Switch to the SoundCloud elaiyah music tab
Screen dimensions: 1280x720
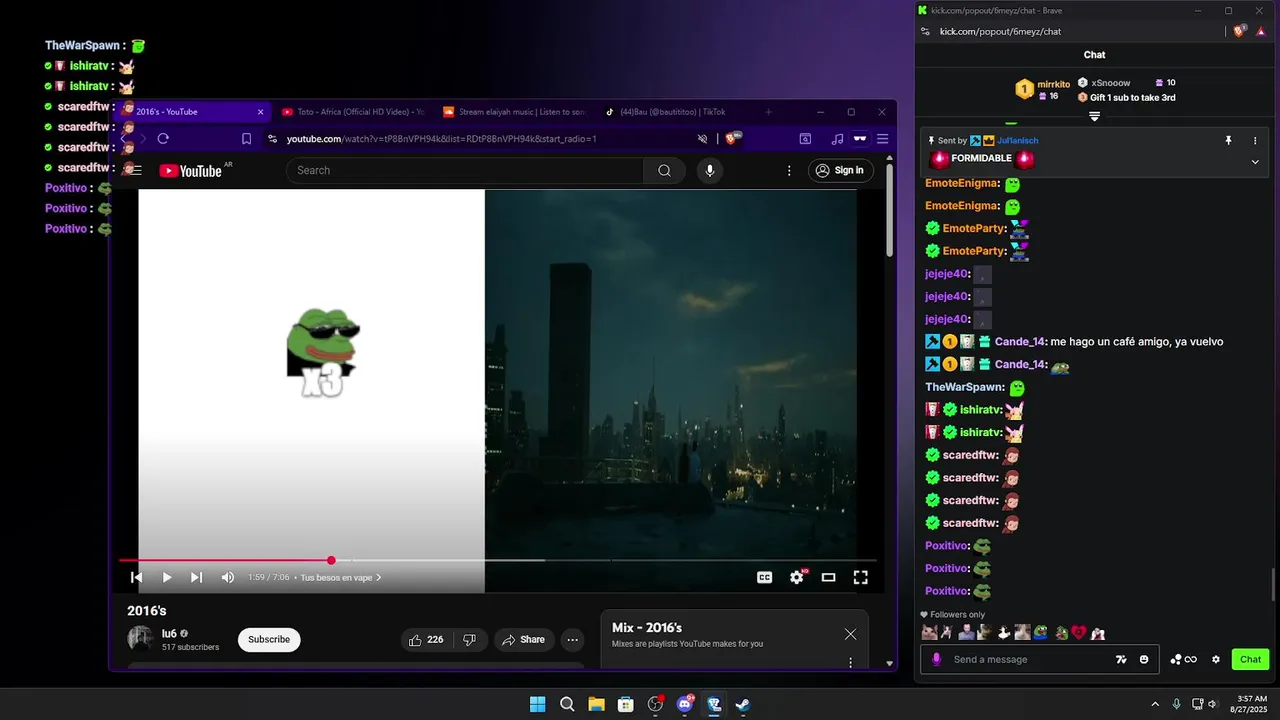coord(513,112)
